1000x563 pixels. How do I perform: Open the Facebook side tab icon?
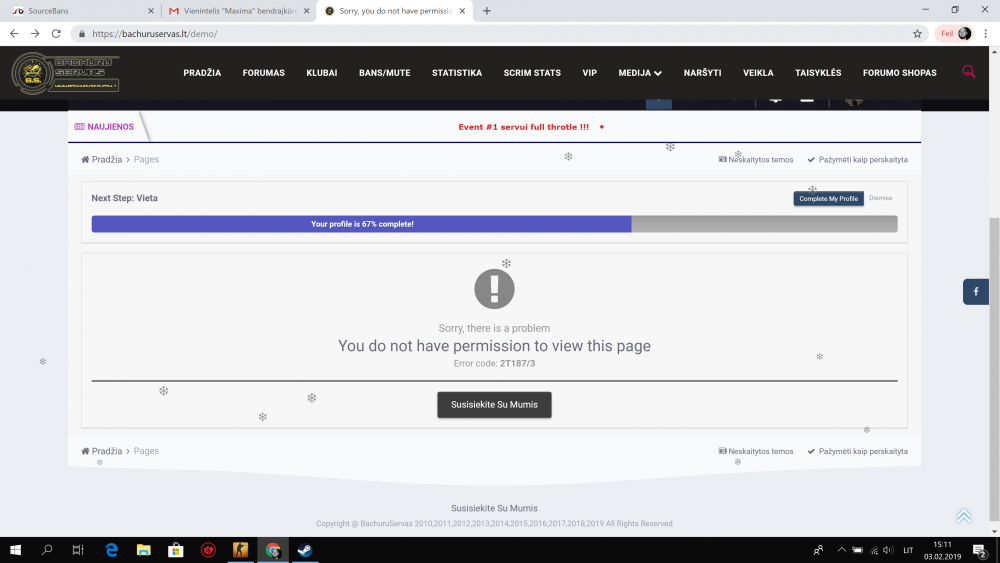pyautogui.click(x=976, y=291)
